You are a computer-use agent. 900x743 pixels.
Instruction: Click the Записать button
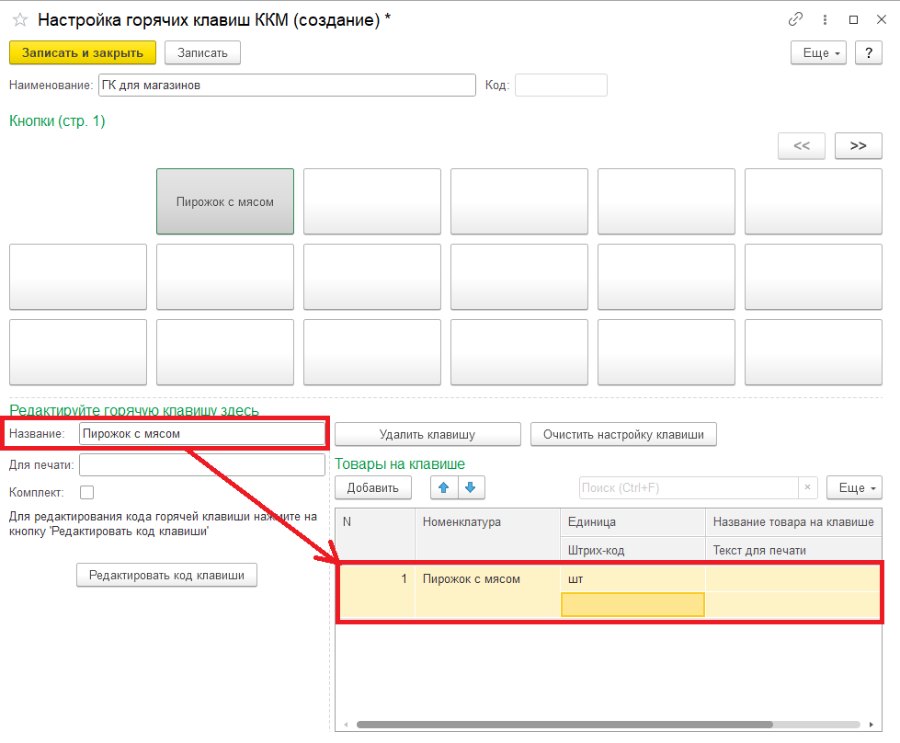pos(203,53)
